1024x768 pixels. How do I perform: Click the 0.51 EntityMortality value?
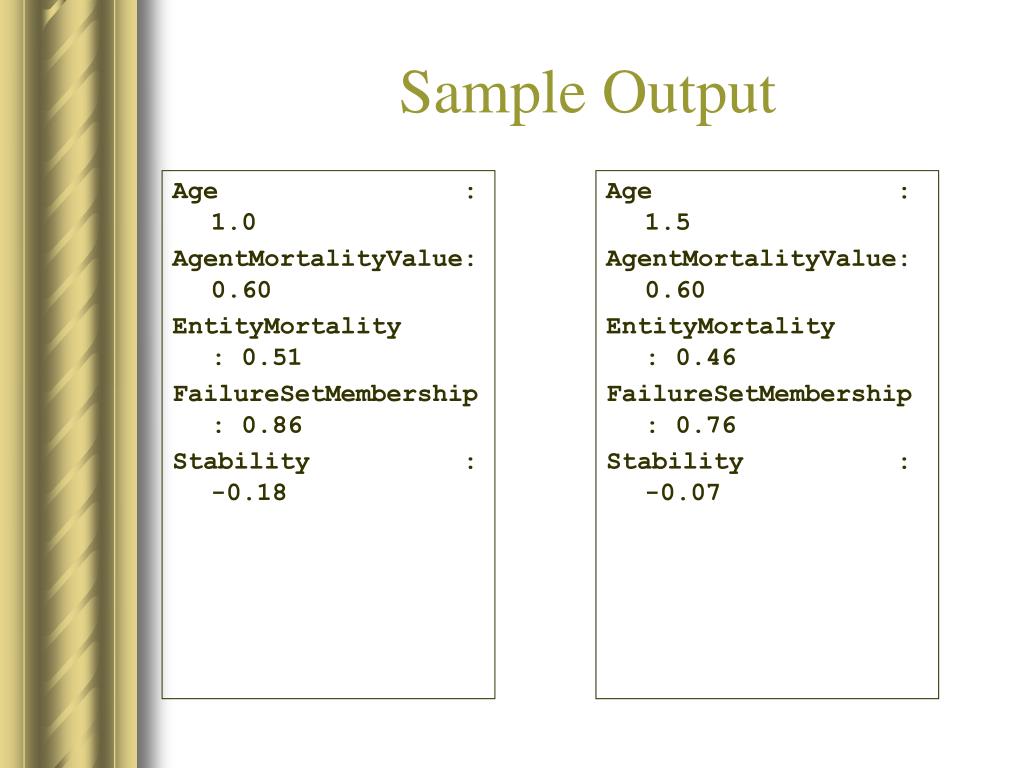272,357
